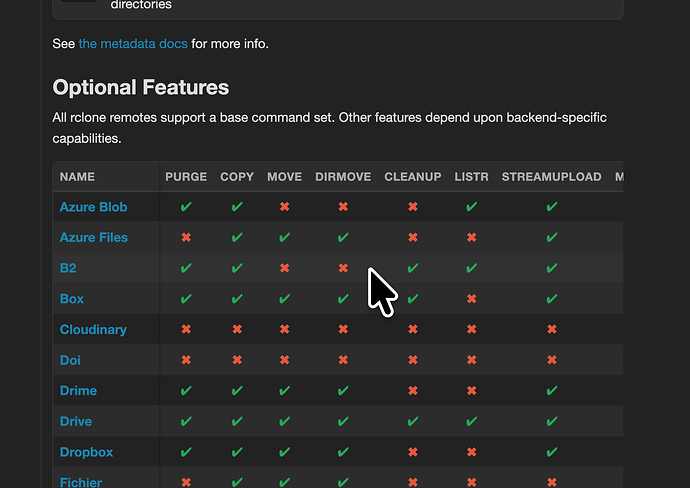
Task: Click Dropbox's MOVE check mark
Action: [x=285, y=452]
